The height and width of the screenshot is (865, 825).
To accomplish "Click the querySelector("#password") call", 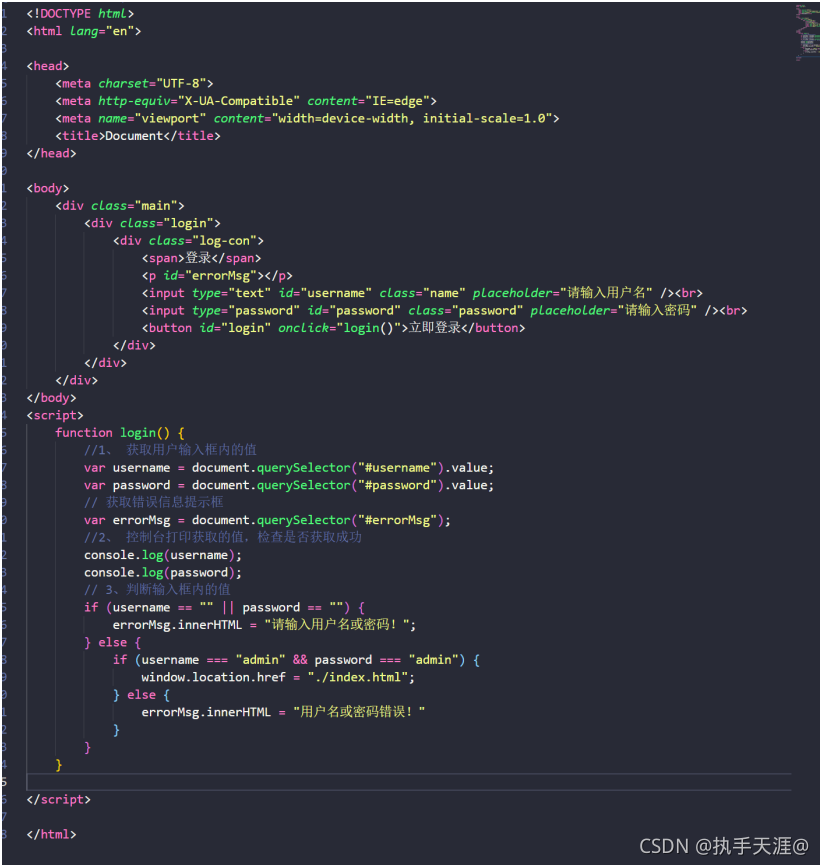I will [350, 485].
